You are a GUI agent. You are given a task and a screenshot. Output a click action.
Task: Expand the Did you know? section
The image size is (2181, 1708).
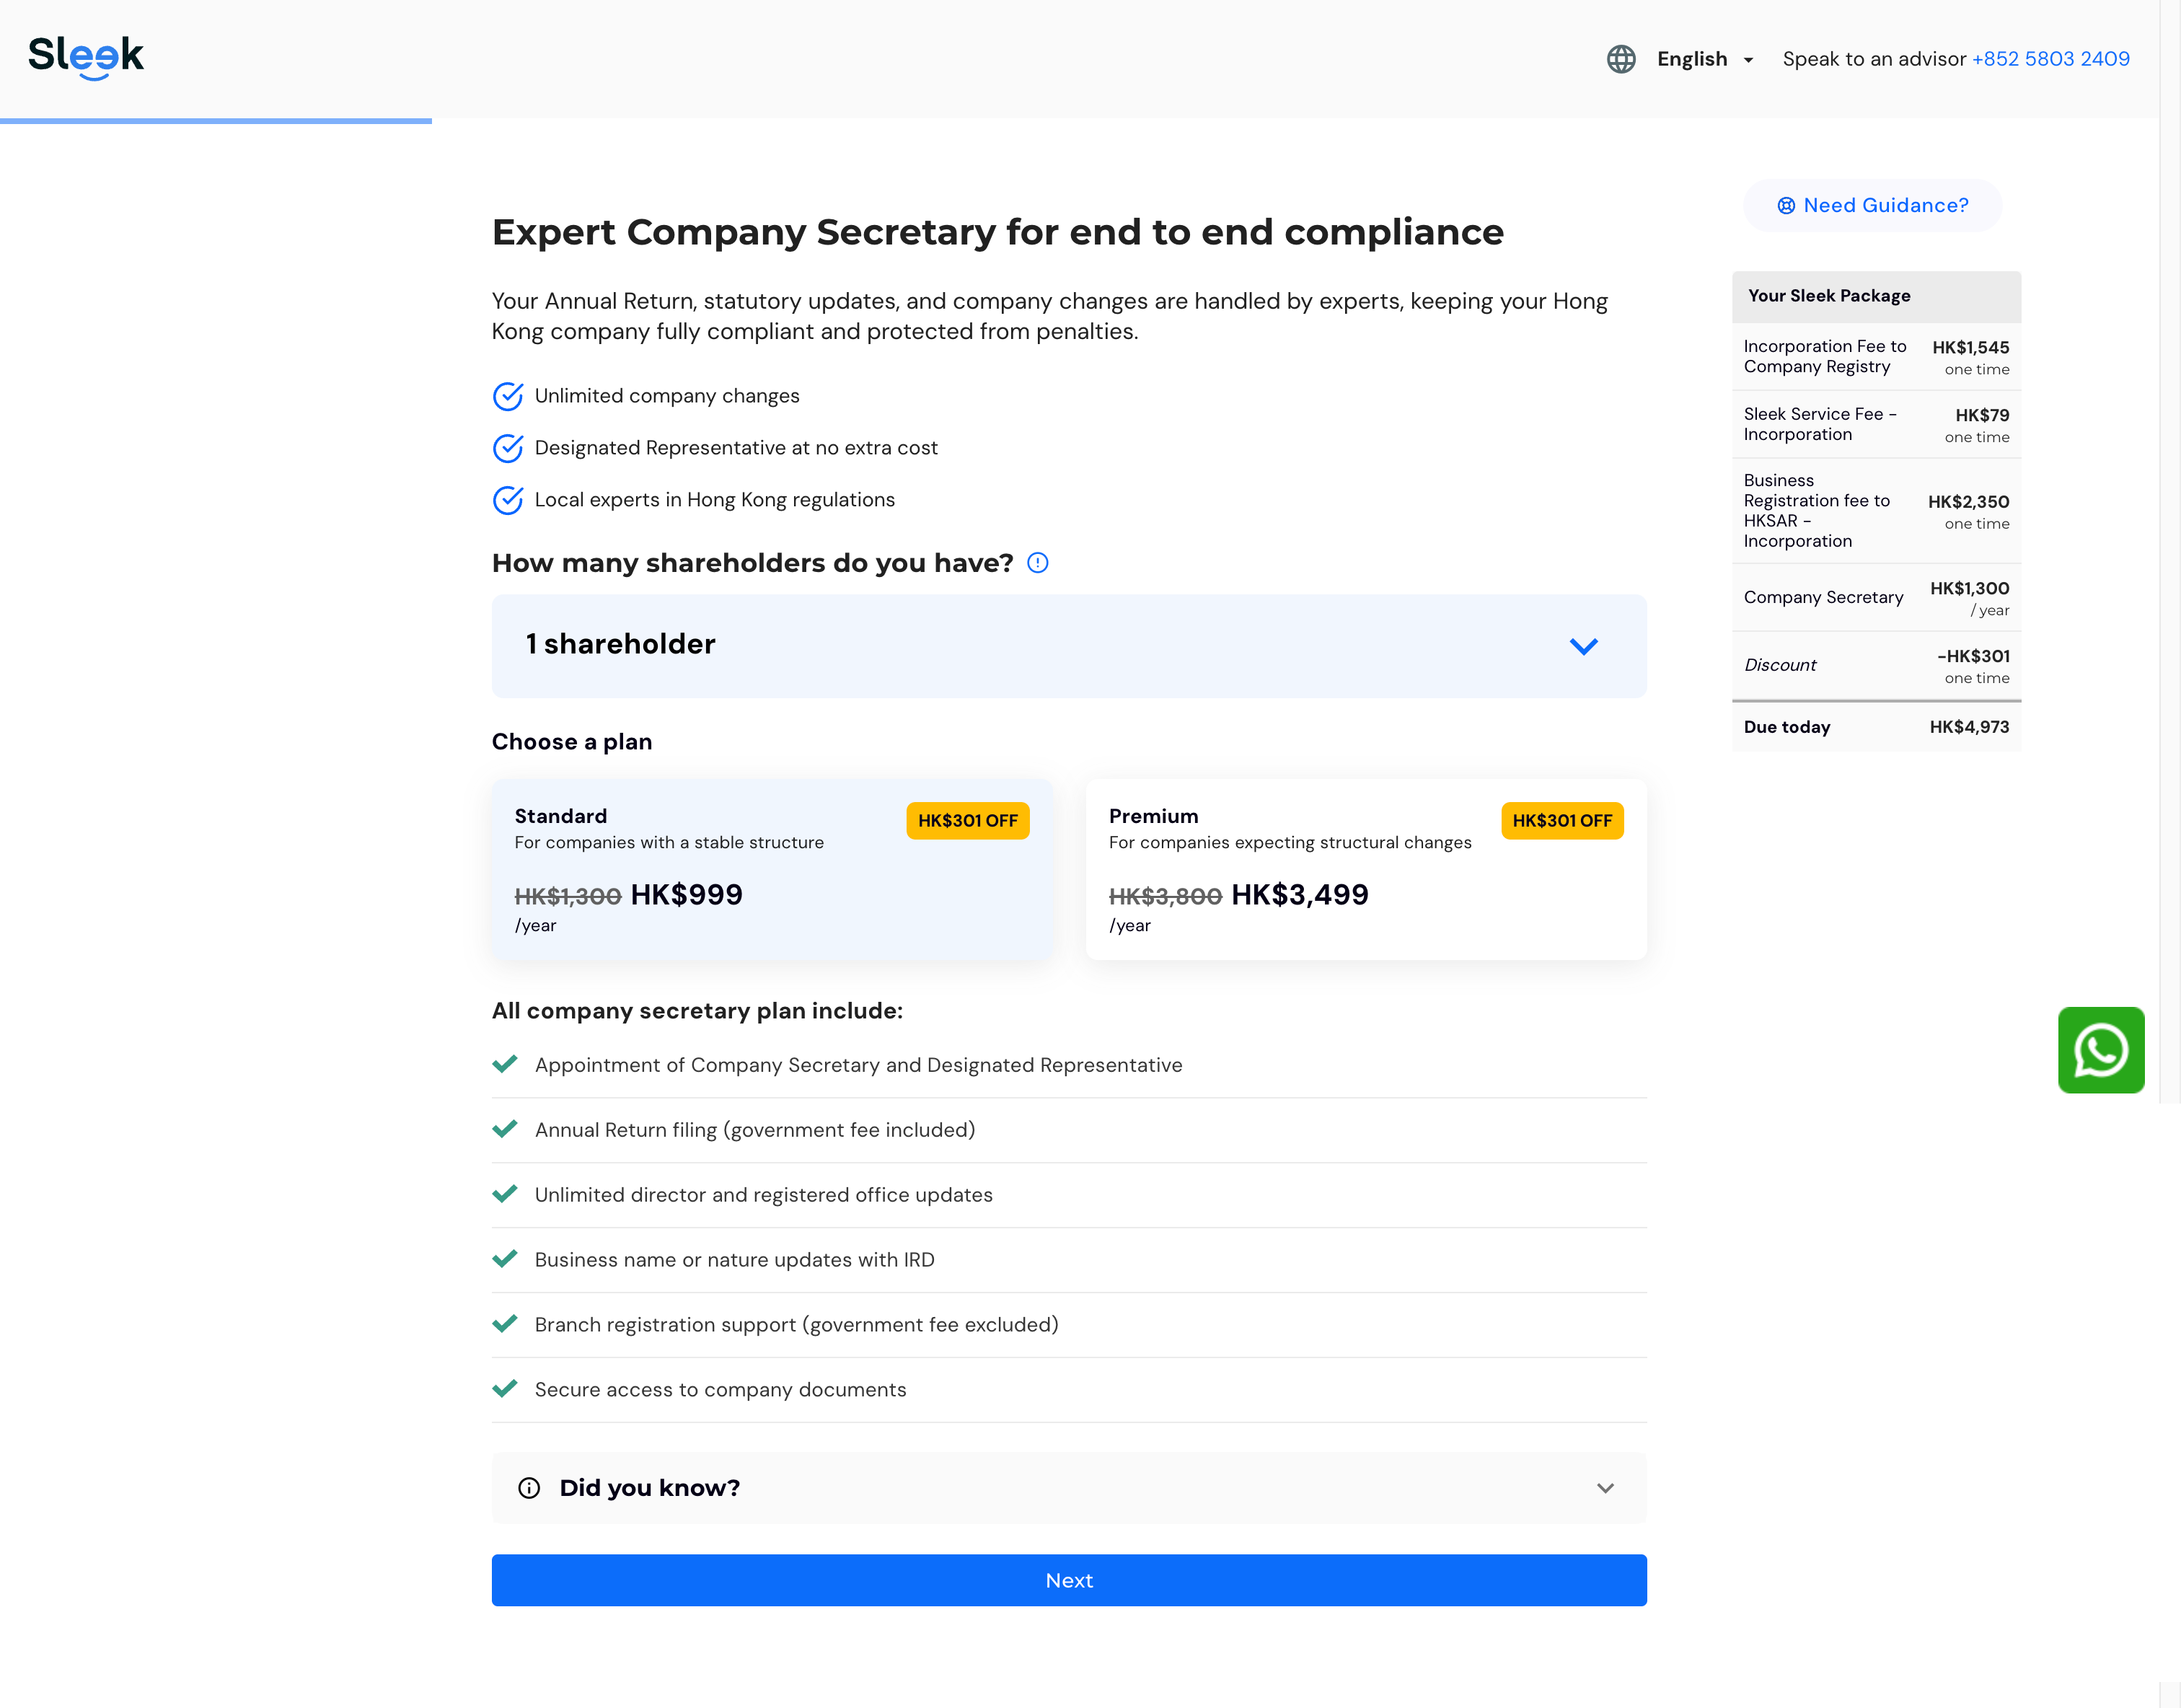1068,1488
